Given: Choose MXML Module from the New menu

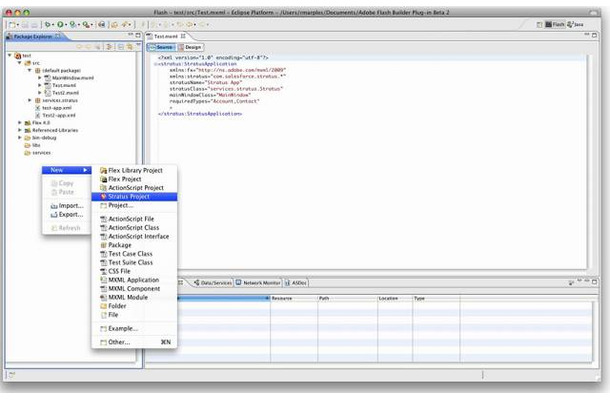Looking at the screenshot, I should point(134,297).
